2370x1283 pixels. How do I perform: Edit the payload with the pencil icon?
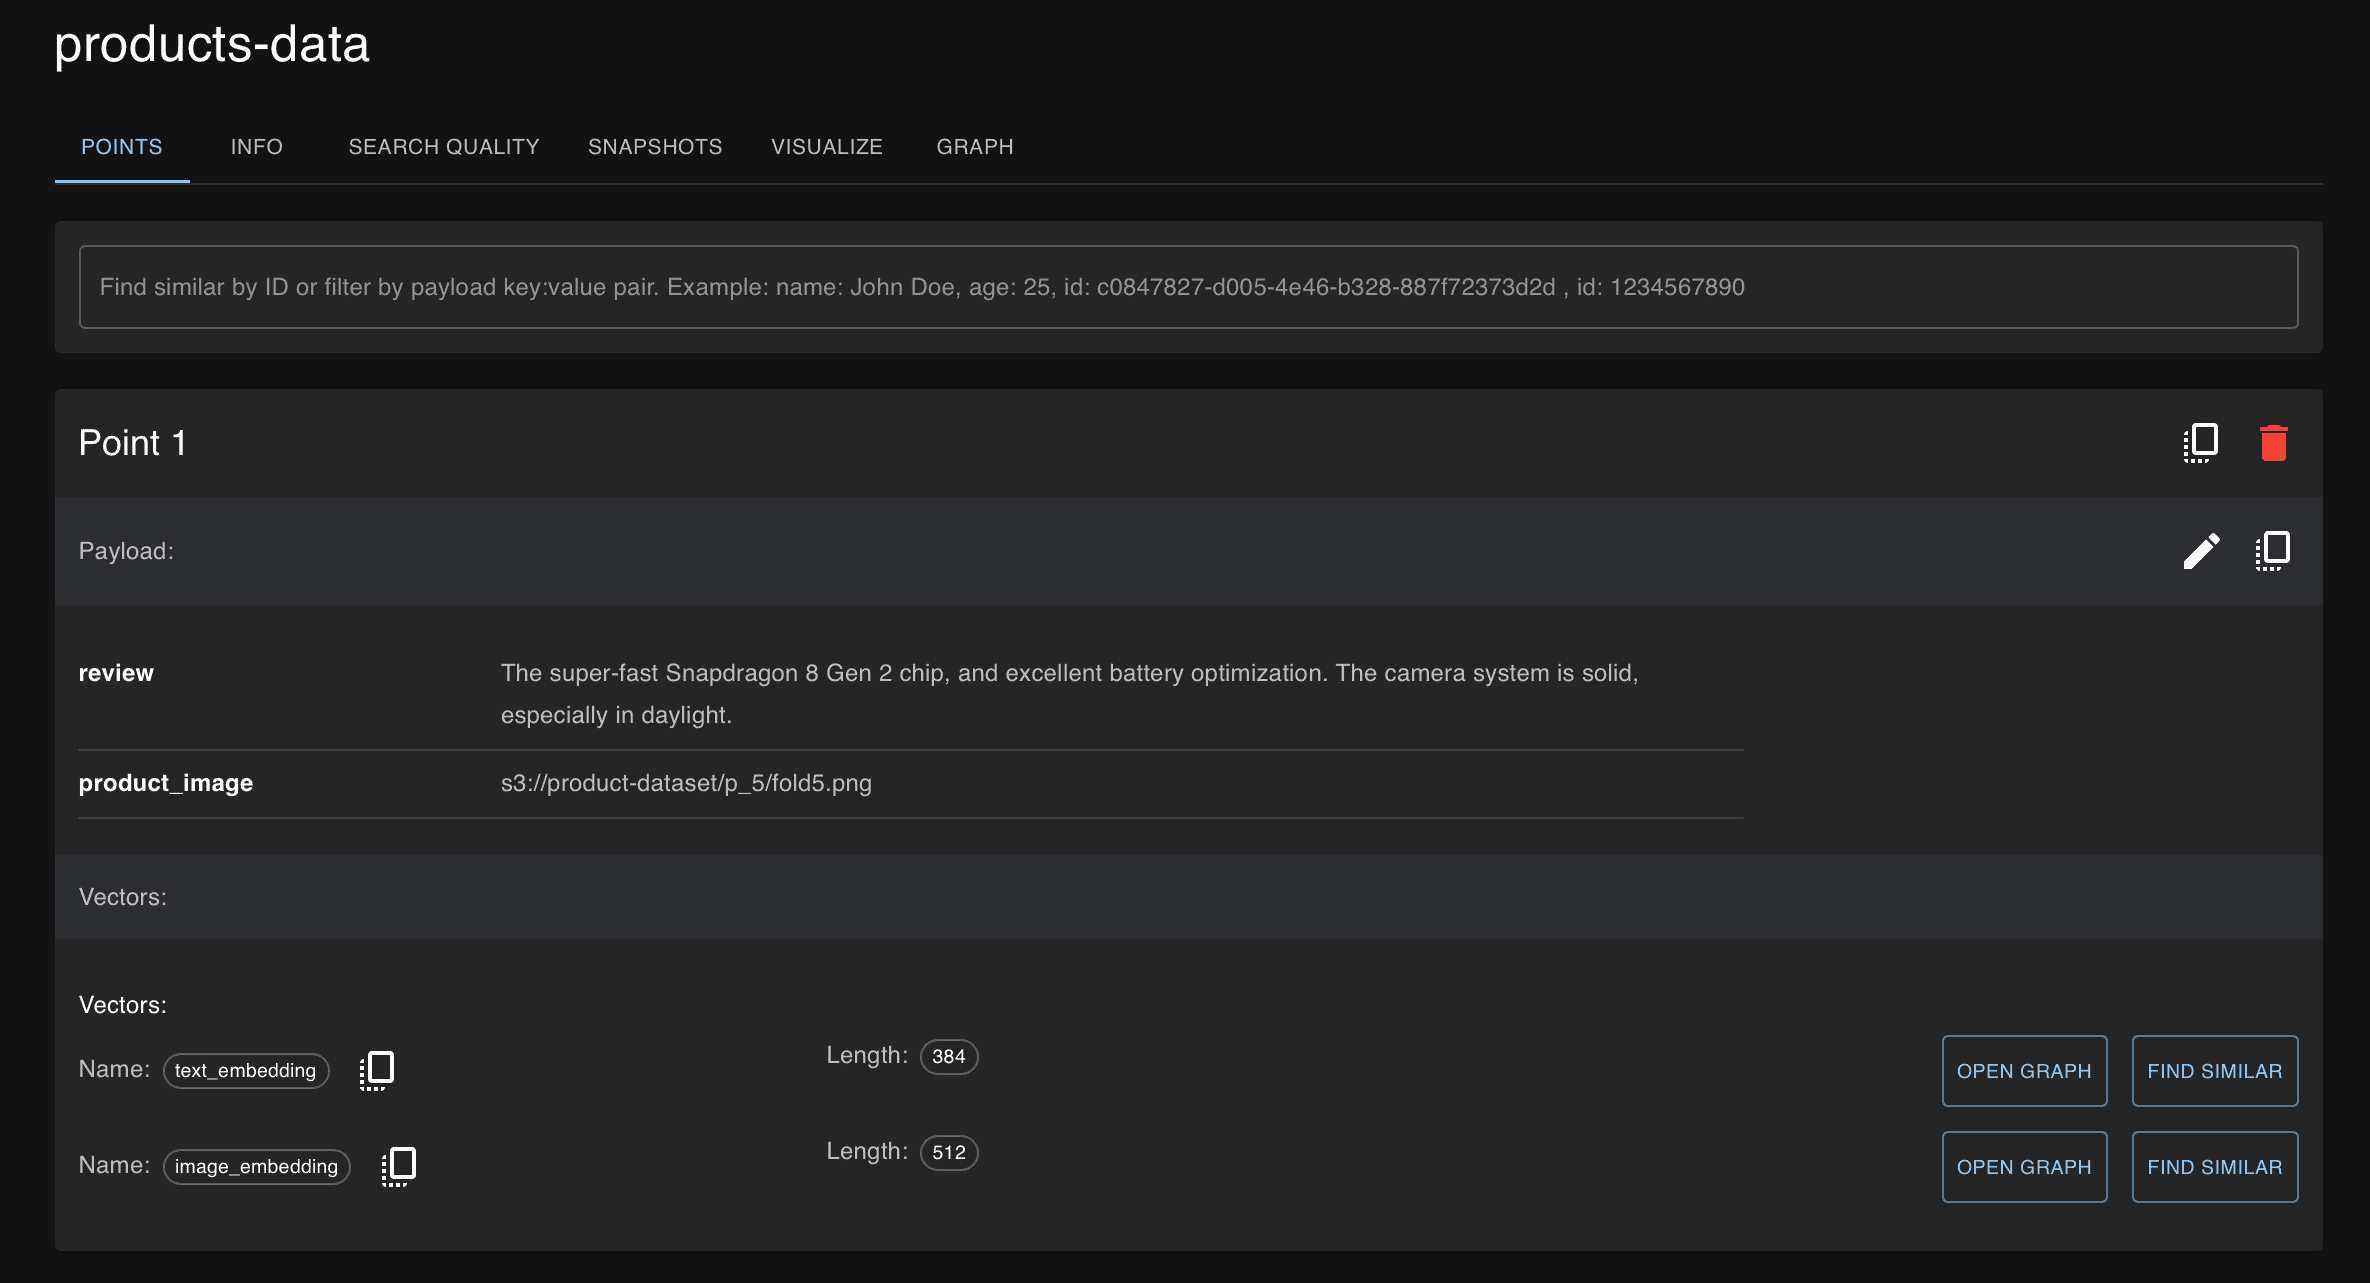2200,551
